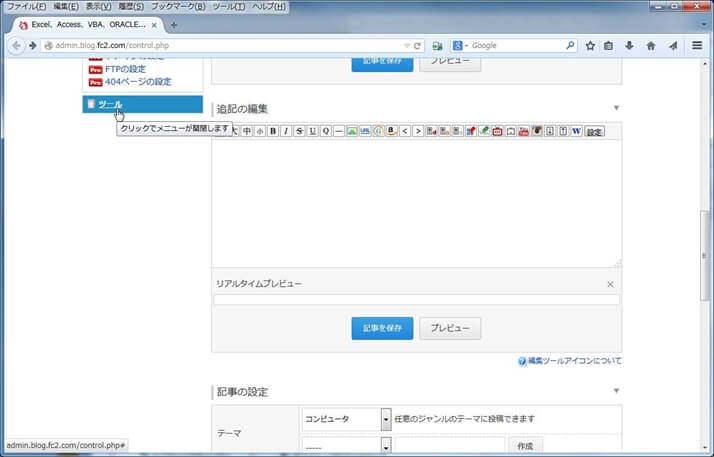
Task: Click the Instagram camera icon in editor
Action: 537,131
